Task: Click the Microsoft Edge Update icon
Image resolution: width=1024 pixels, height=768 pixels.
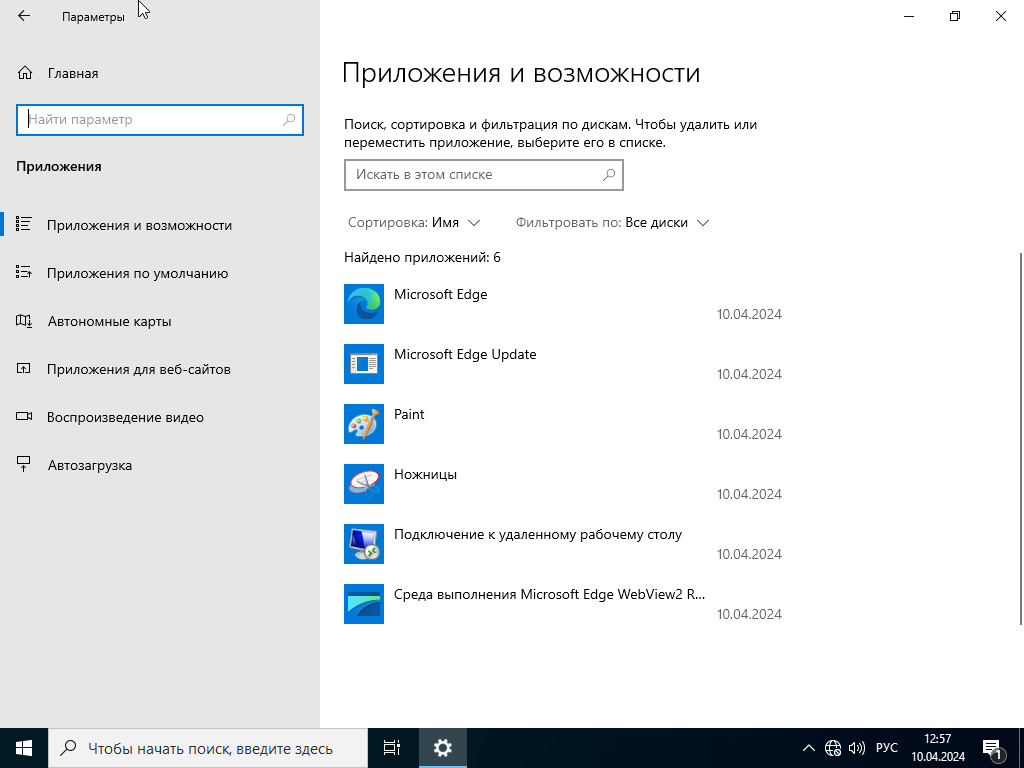Action: tap(364, 364)
